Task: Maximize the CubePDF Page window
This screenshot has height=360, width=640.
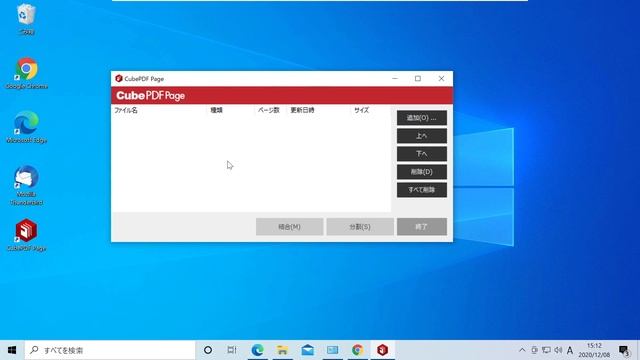Action: pyautogui.click(x=418, y=78)
